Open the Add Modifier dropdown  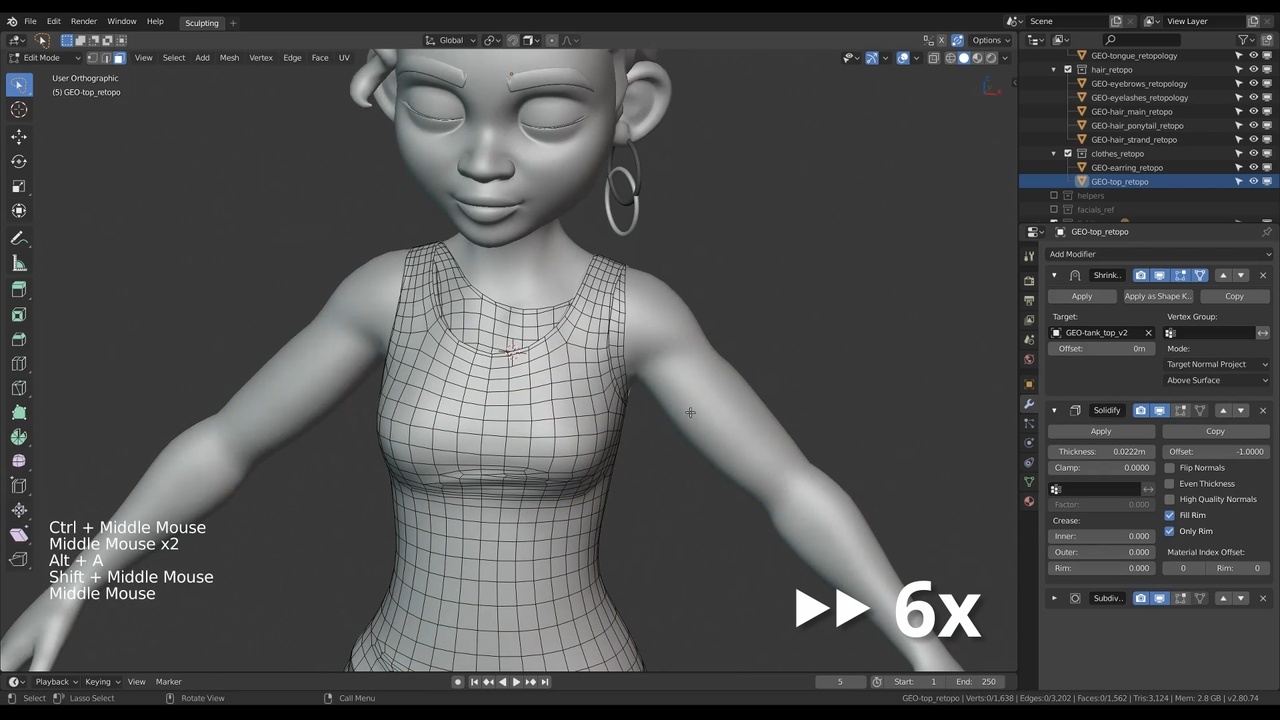coord(1158,254)
